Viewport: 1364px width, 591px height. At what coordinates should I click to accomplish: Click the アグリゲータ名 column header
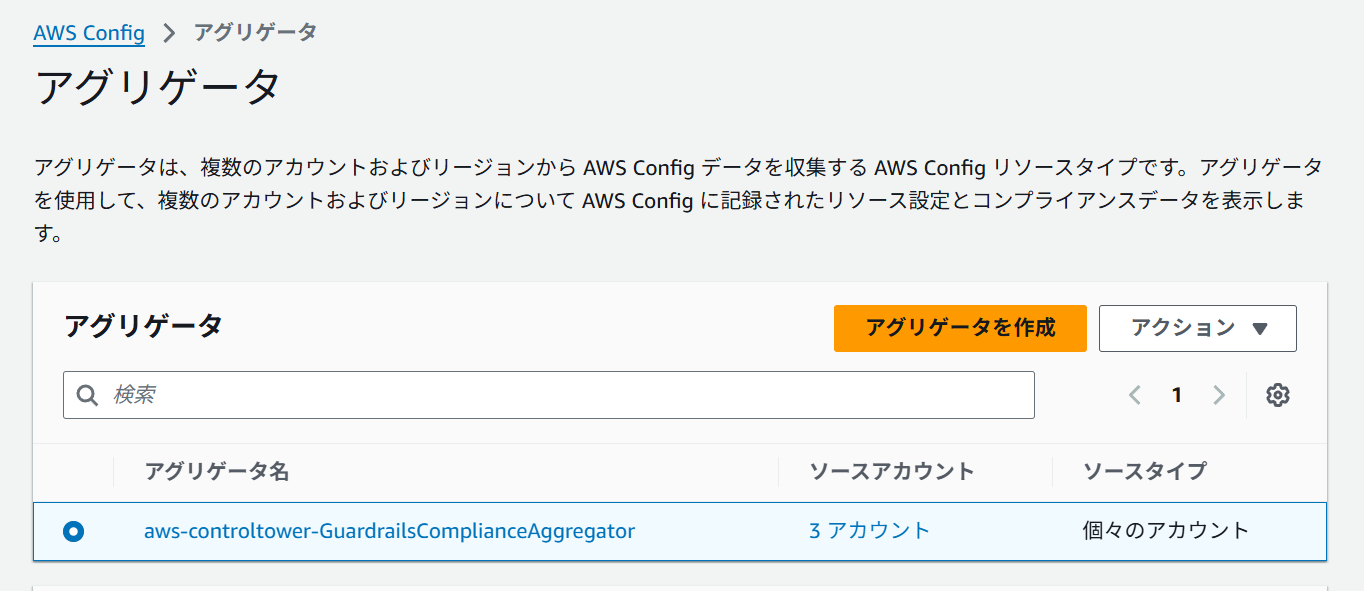(217, 471)
